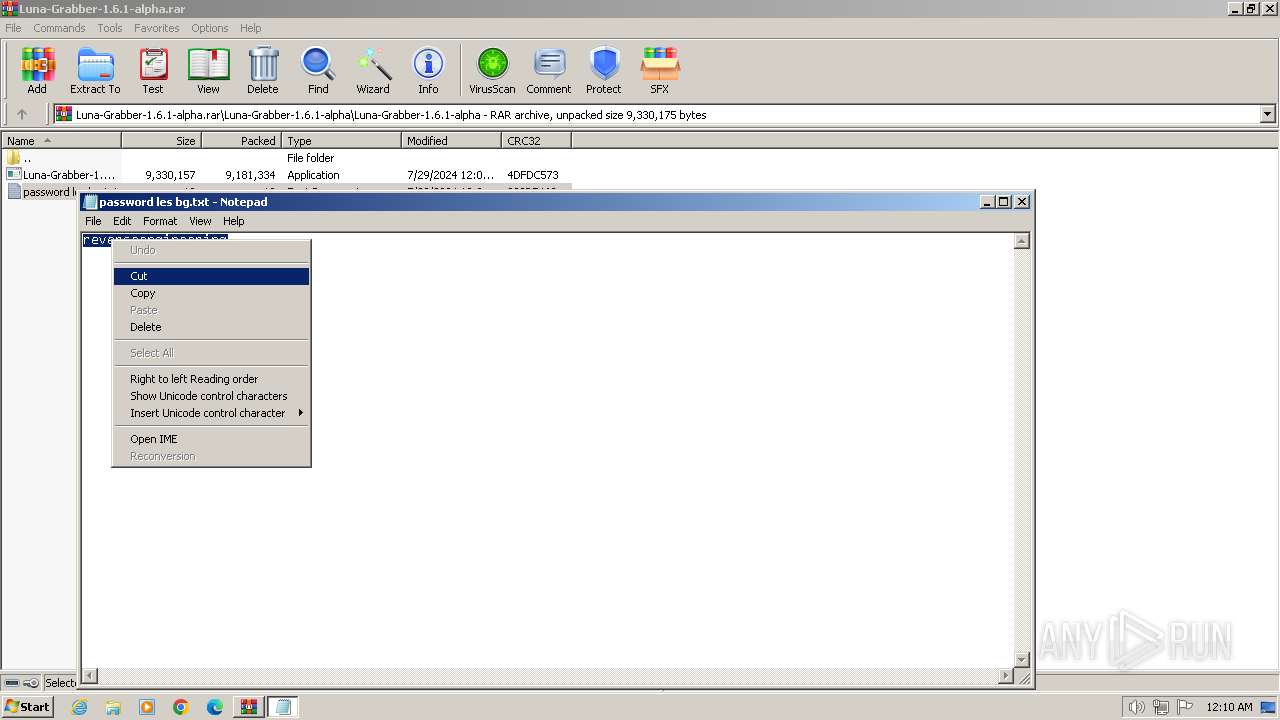This screenshot has height=720, width=1280.
Task: Switch to WinRAR taskbar button
Action: coord(248,707)
